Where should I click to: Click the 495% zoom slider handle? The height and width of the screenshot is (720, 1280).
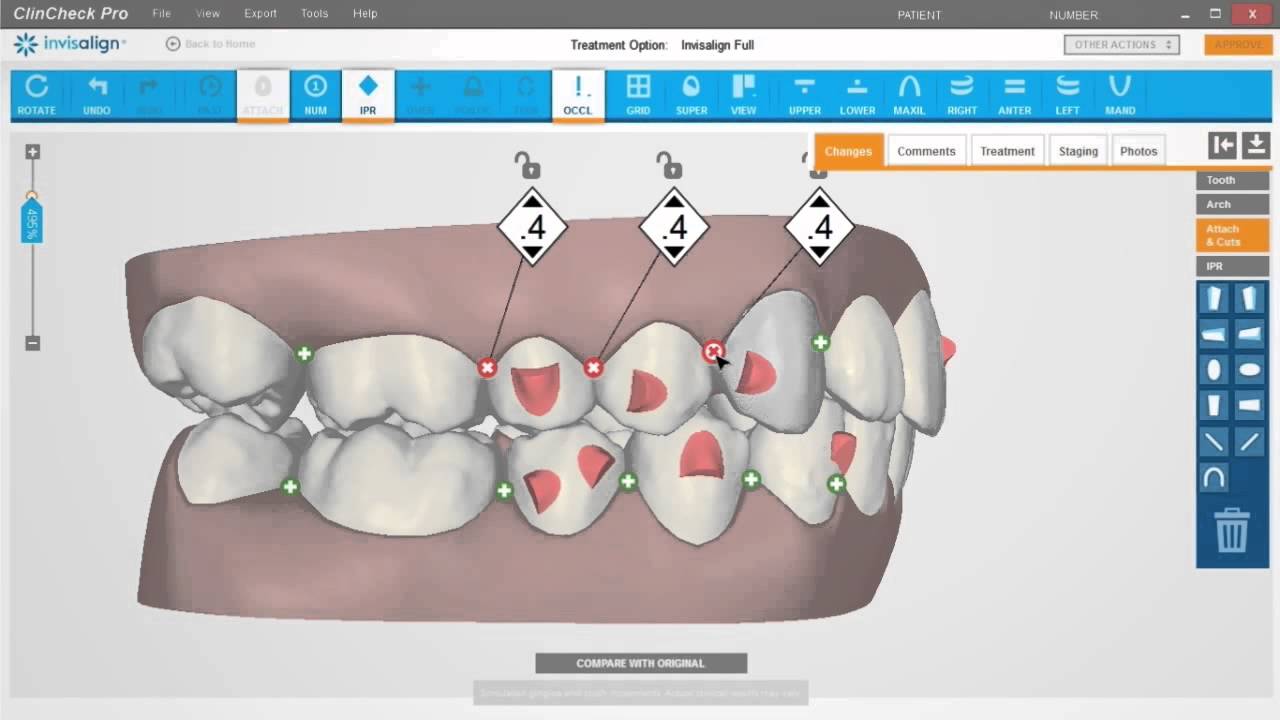[x=32, y=220]
